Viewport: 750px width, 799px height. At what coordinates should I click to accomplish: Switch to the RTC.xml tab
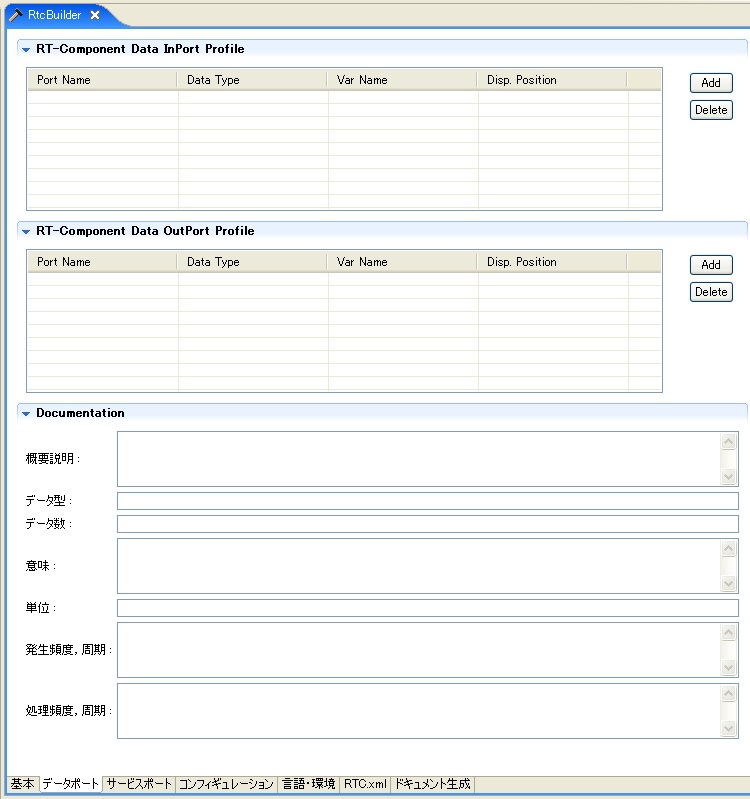365,784
